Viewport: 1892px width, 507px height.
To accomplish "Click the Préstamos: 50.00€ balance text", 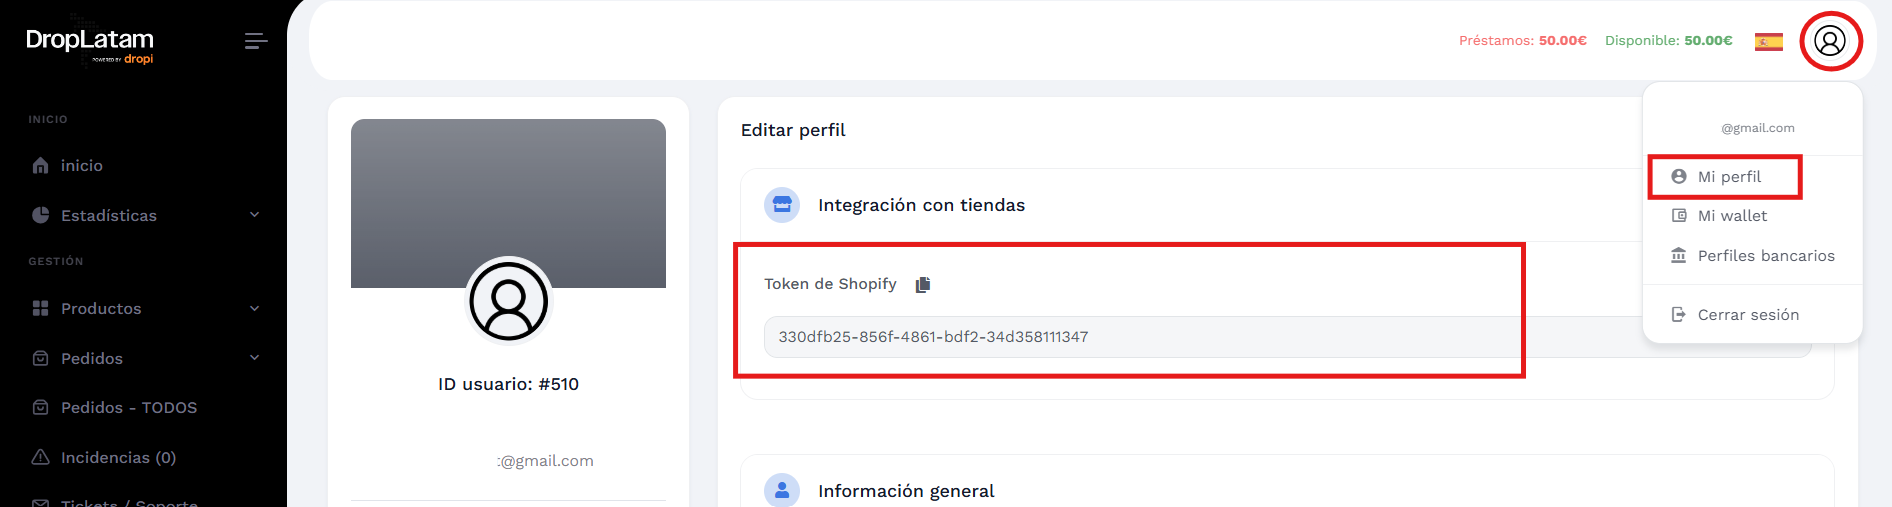I will click(1523, 41).
